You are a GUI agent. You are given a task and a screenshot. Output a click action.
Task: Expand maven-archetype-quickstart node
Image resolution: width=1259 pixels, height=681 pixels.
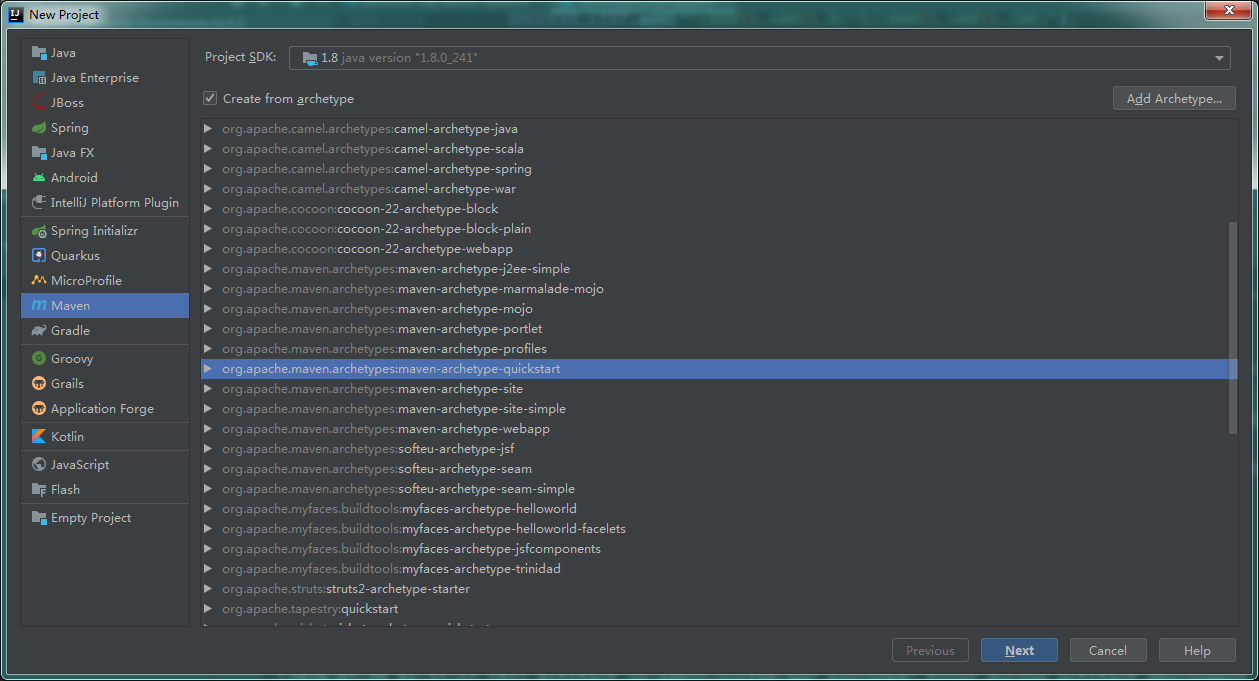208,369
